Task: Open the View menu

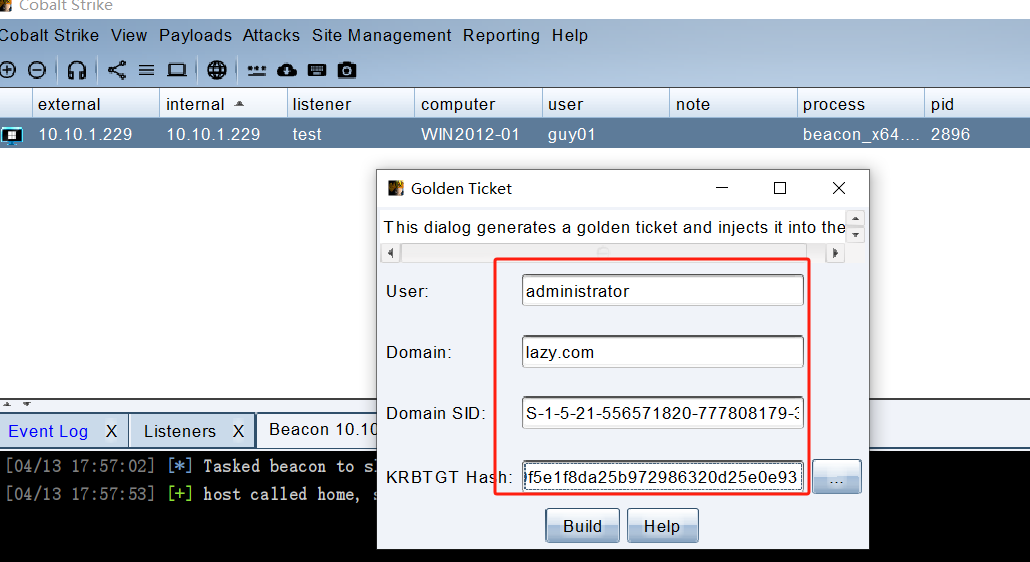Action: pyautogui.click(x=129, y=35)
